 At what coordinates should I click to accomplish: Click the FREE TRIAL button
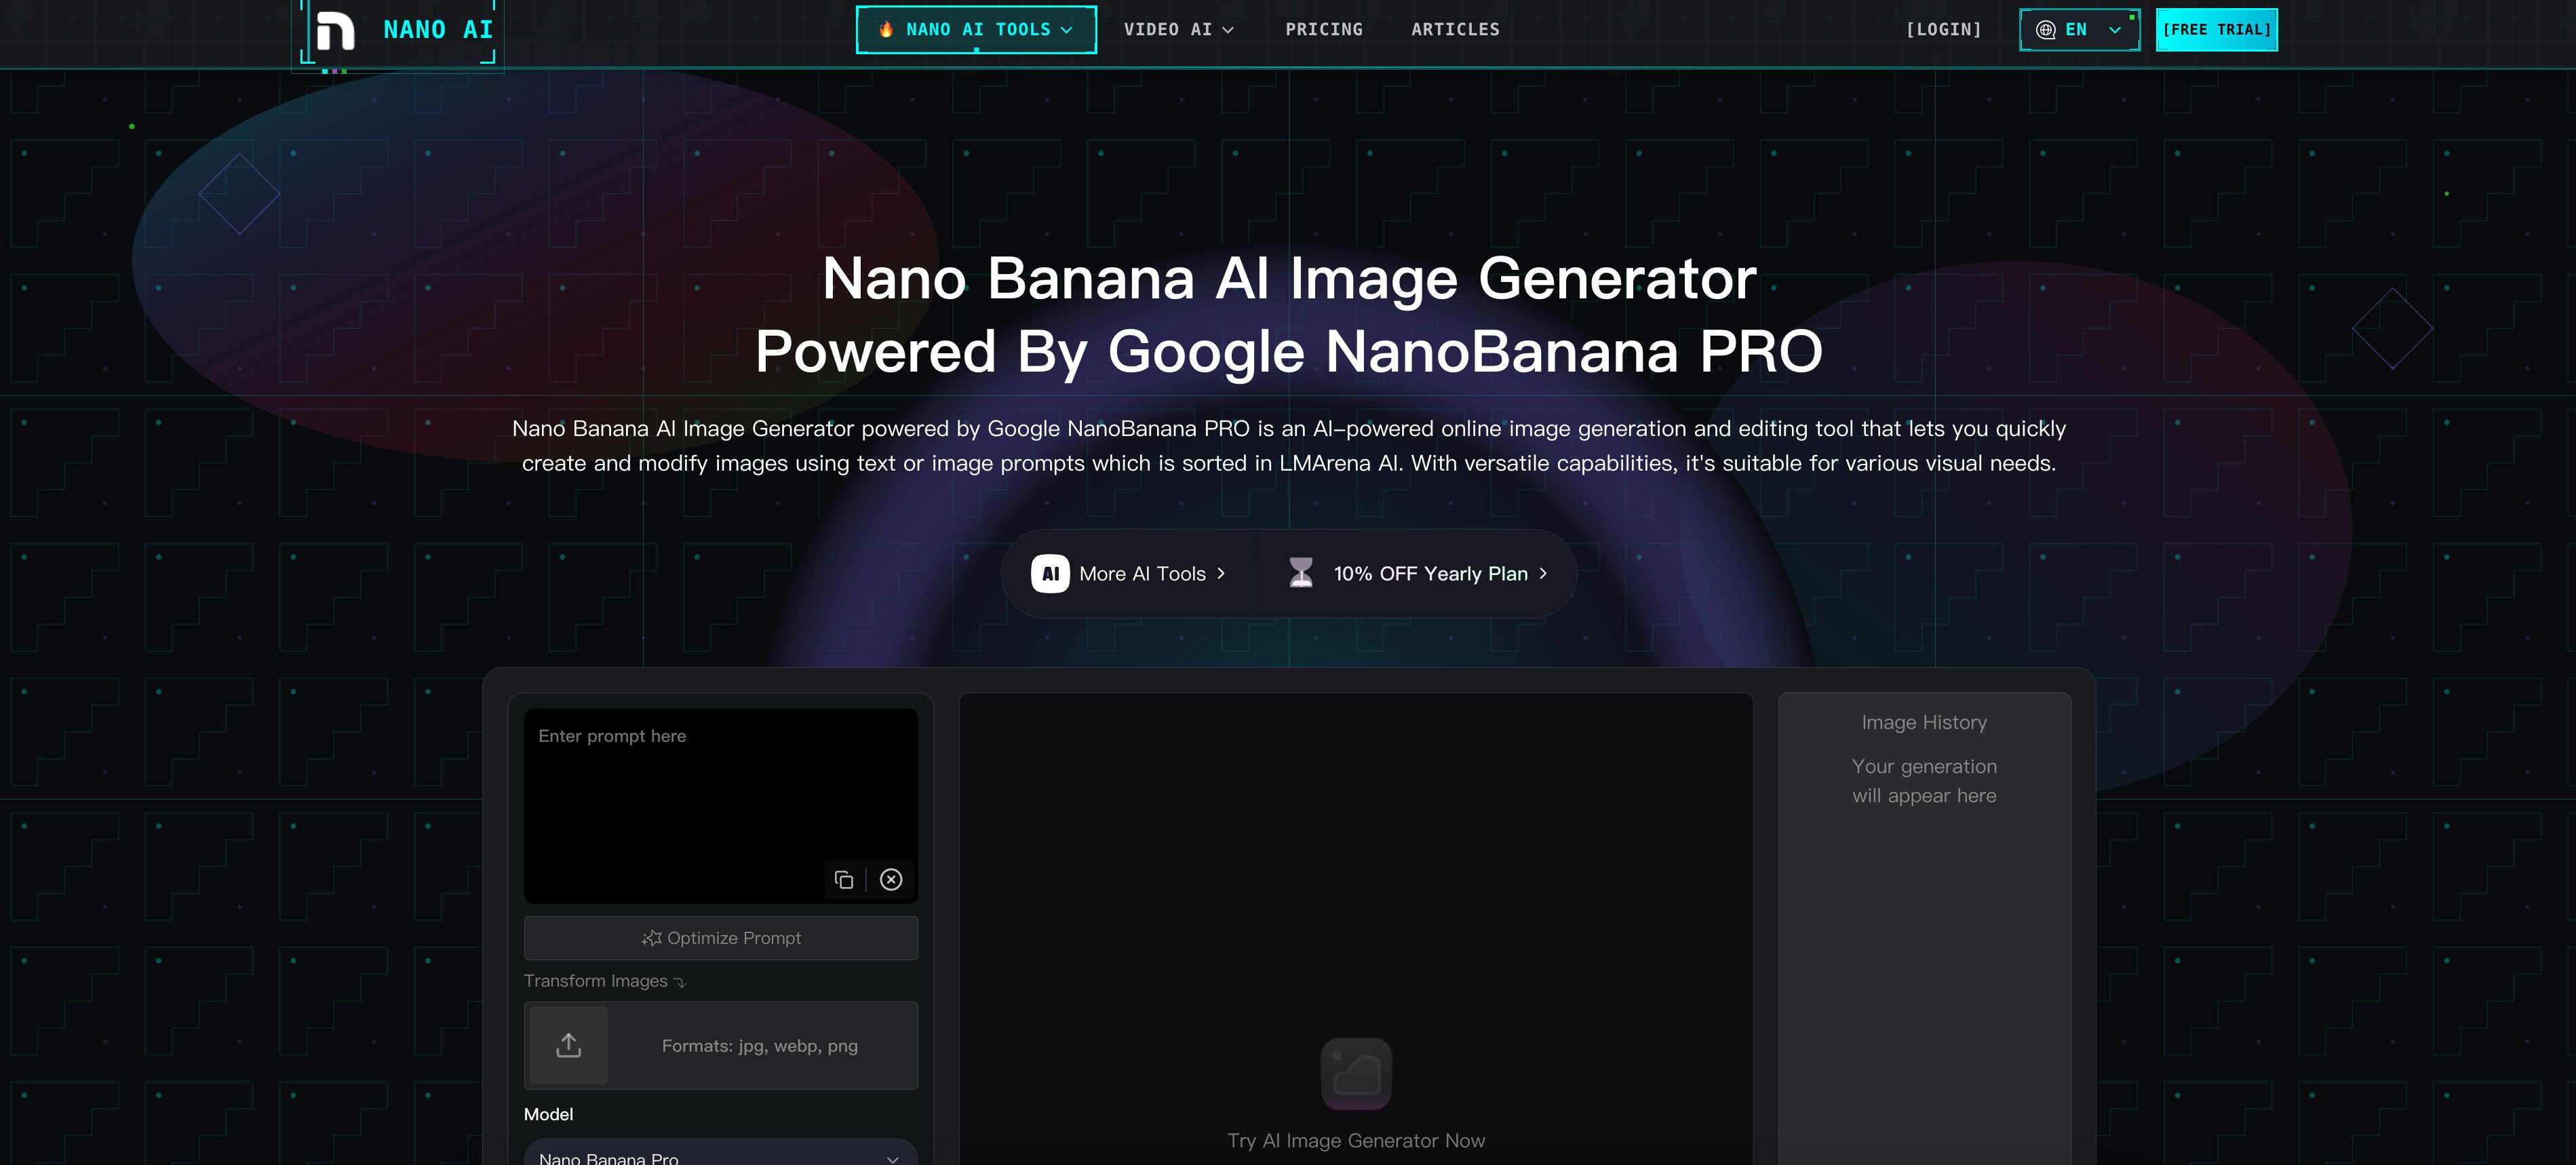(x=2216, y=30)
